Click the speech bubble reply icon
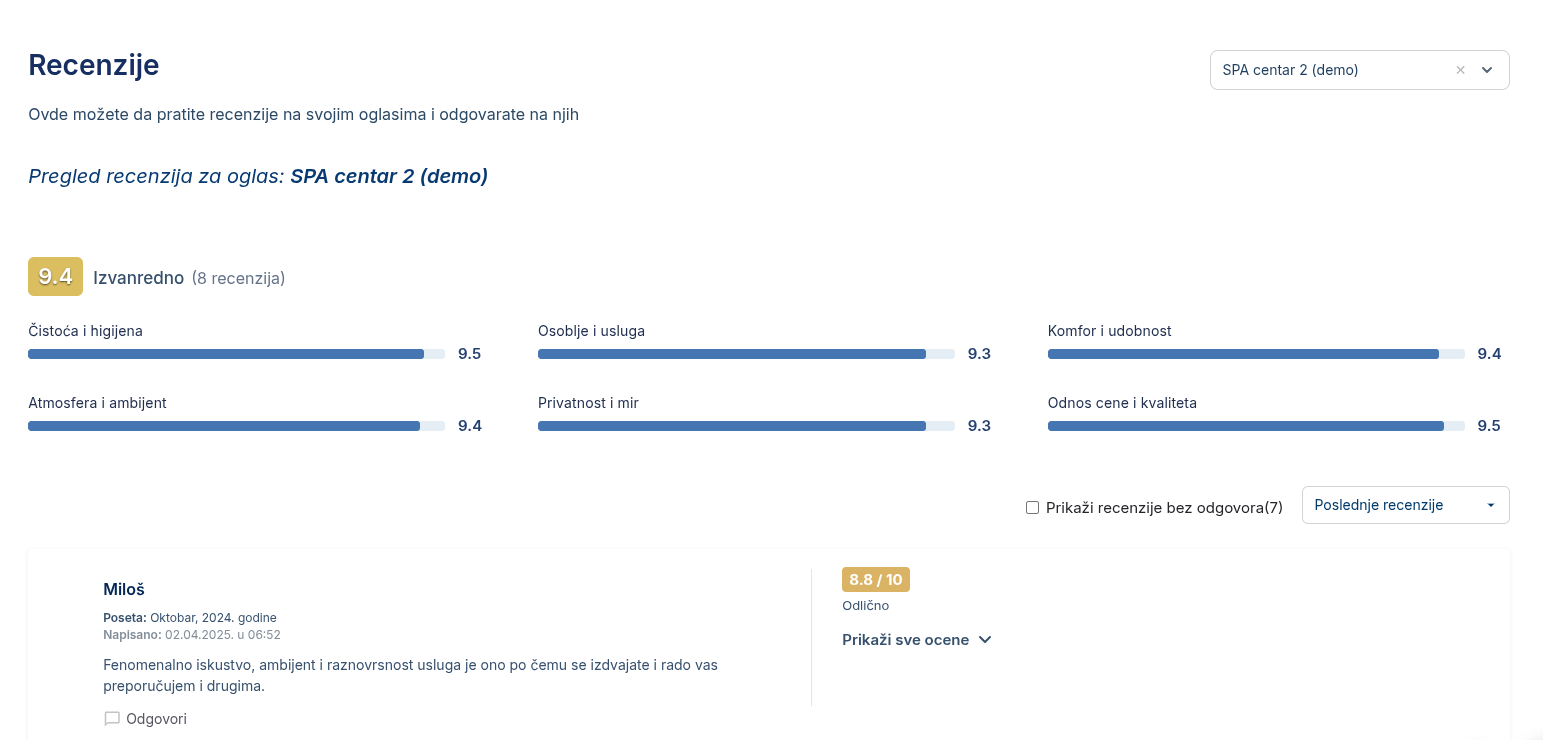The width and height of the screenshot is (1543, 740). click(112, 719)
